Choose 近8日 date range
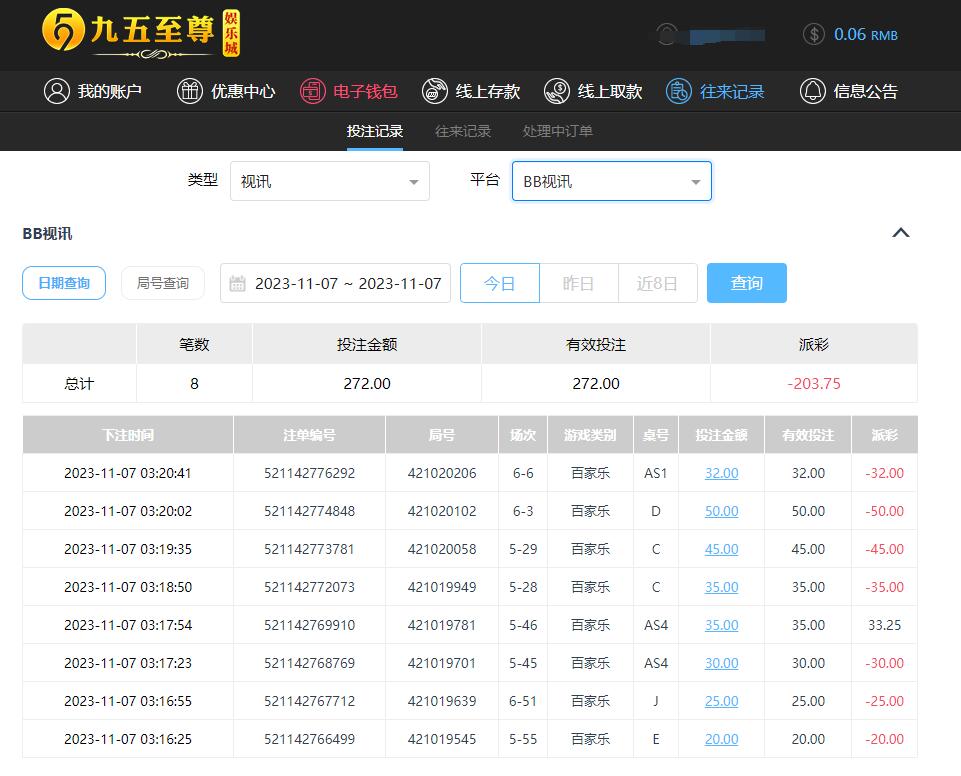Image resolution: width=961 pixels, height=776 pixels. click(658, 283)
